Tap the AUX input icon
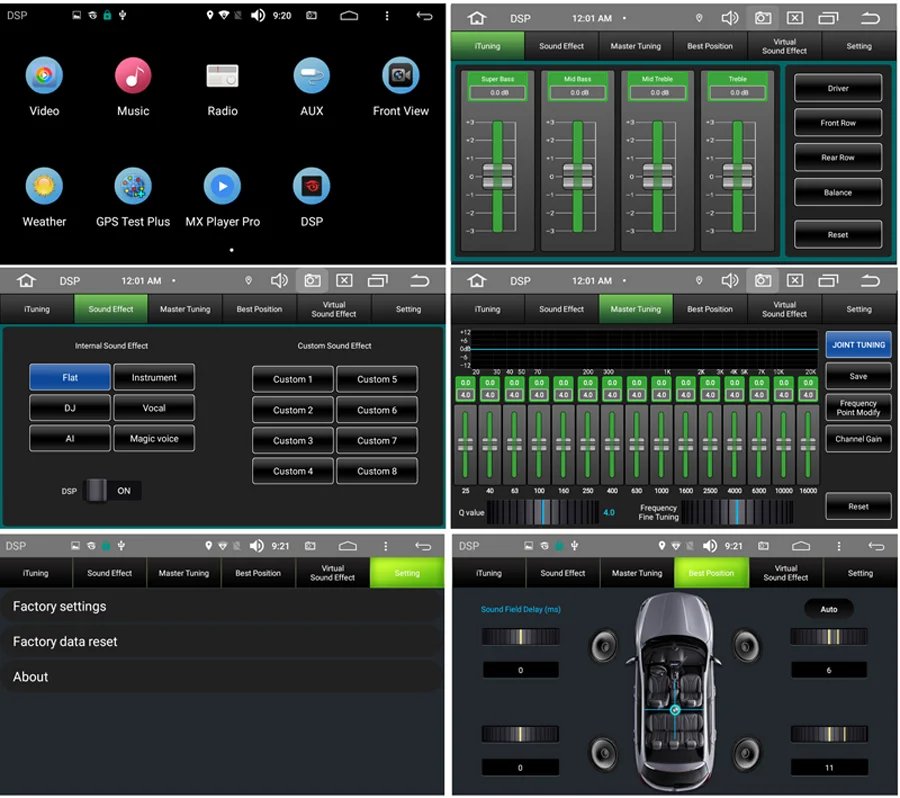This screenshot has height=798, width=900. 312,76
